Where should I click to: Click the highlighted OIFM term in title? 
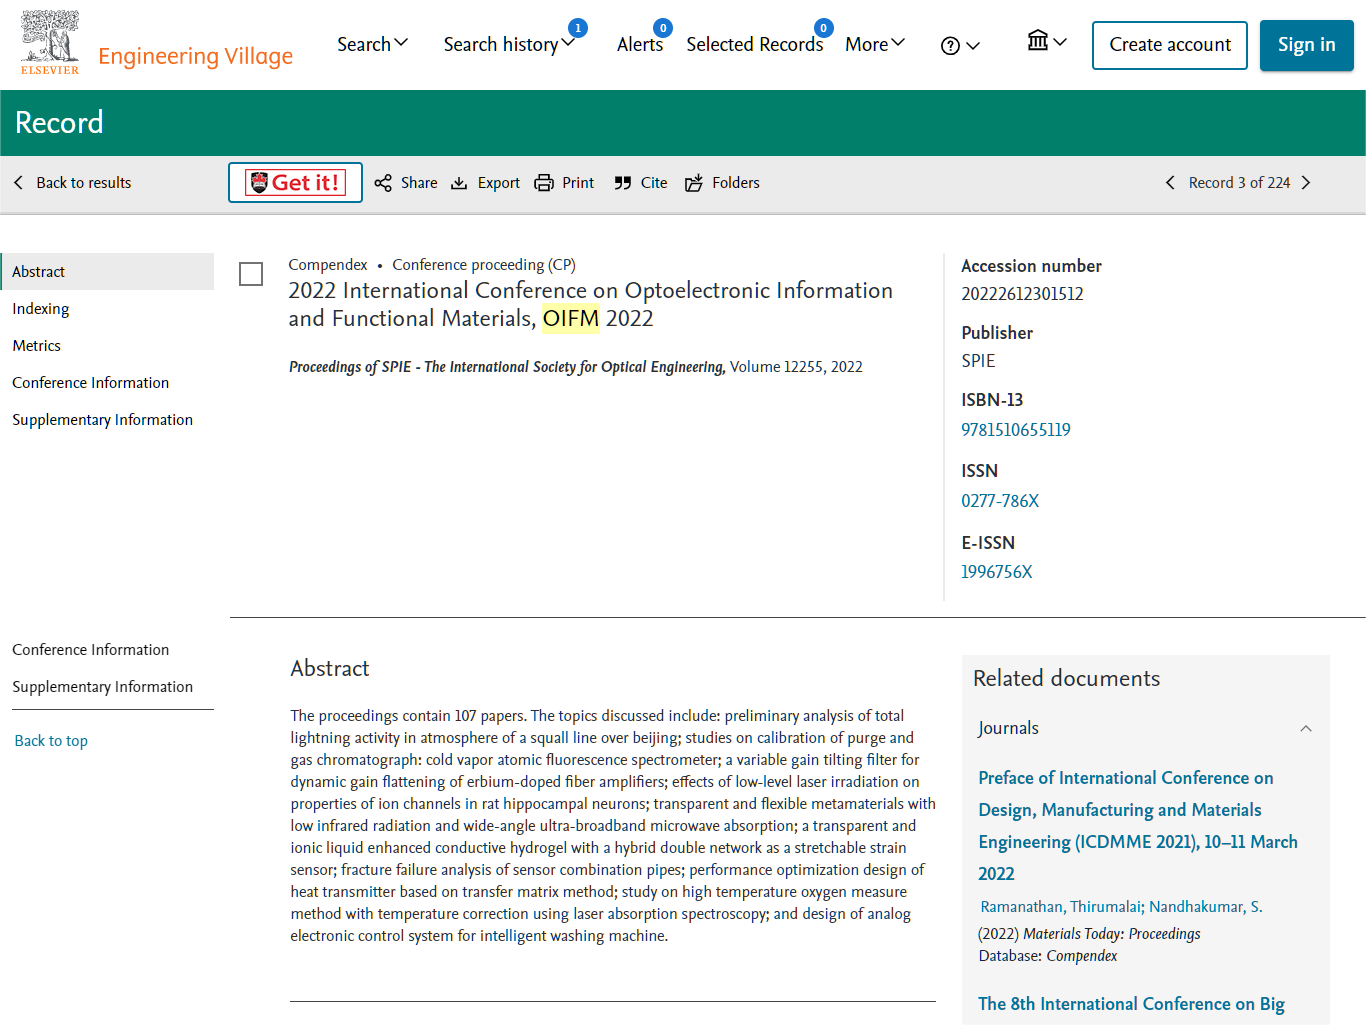pos(571,319)
